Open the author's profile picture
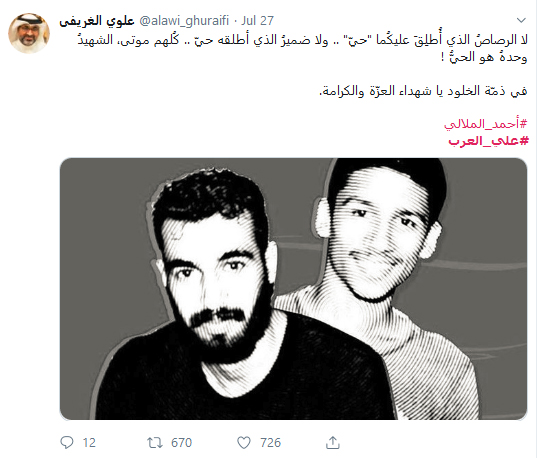The width and height of the screenshot is (538, 458). 29,33
